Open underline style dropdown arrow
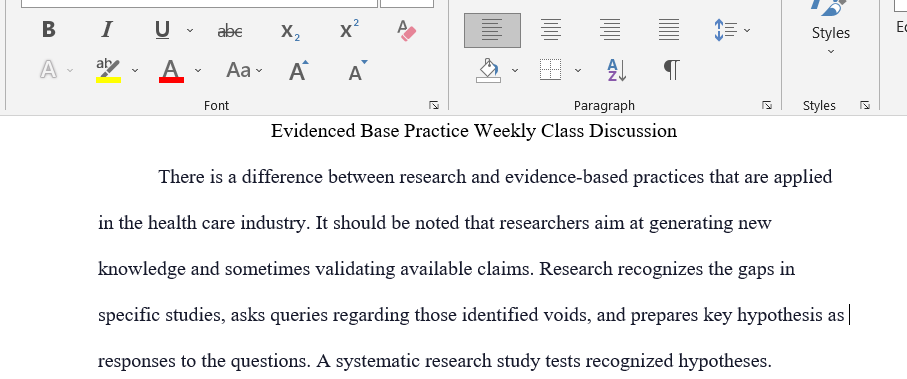 point(190,30)
